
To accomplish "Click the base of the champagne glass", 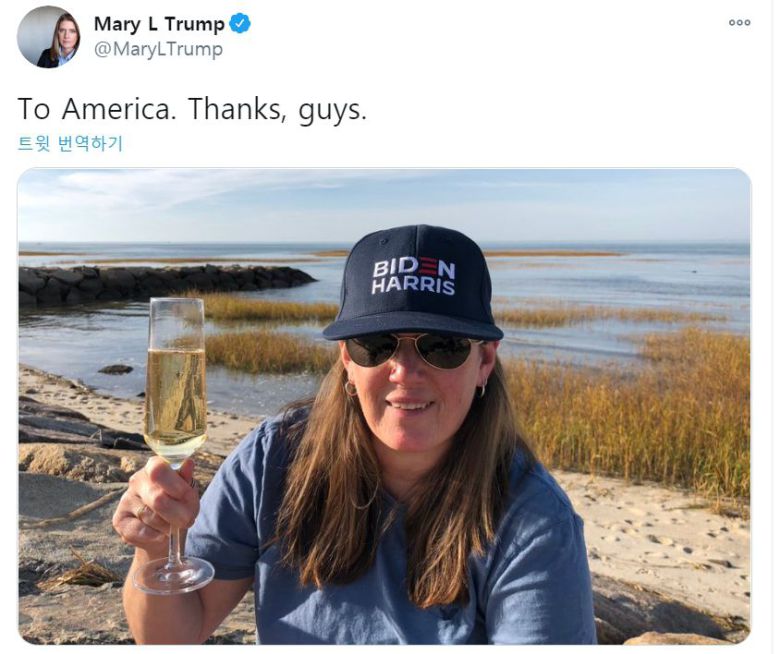I will [173, 575].
